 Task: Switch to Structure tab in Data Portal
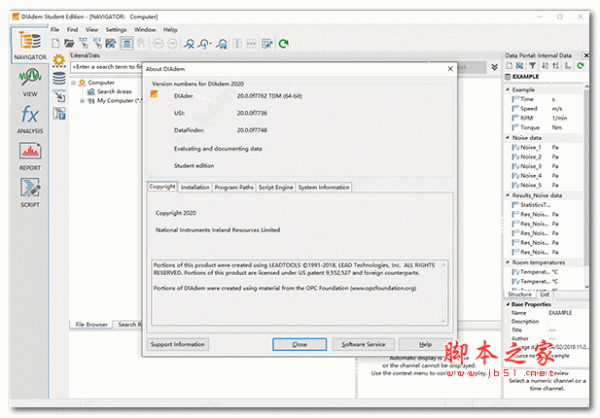(520, 294)
